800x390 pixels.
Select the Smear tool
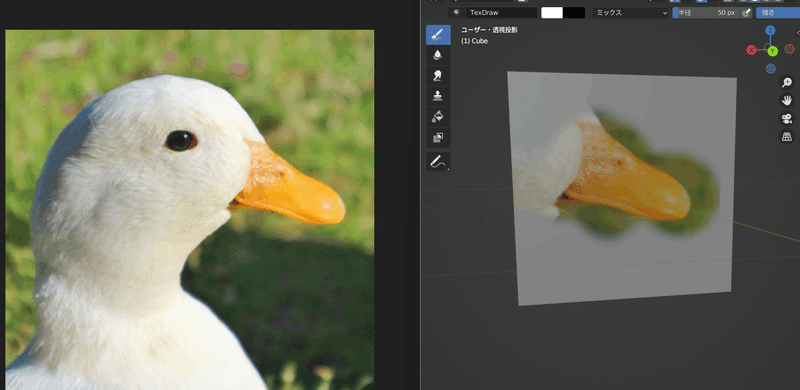[438, 76]
